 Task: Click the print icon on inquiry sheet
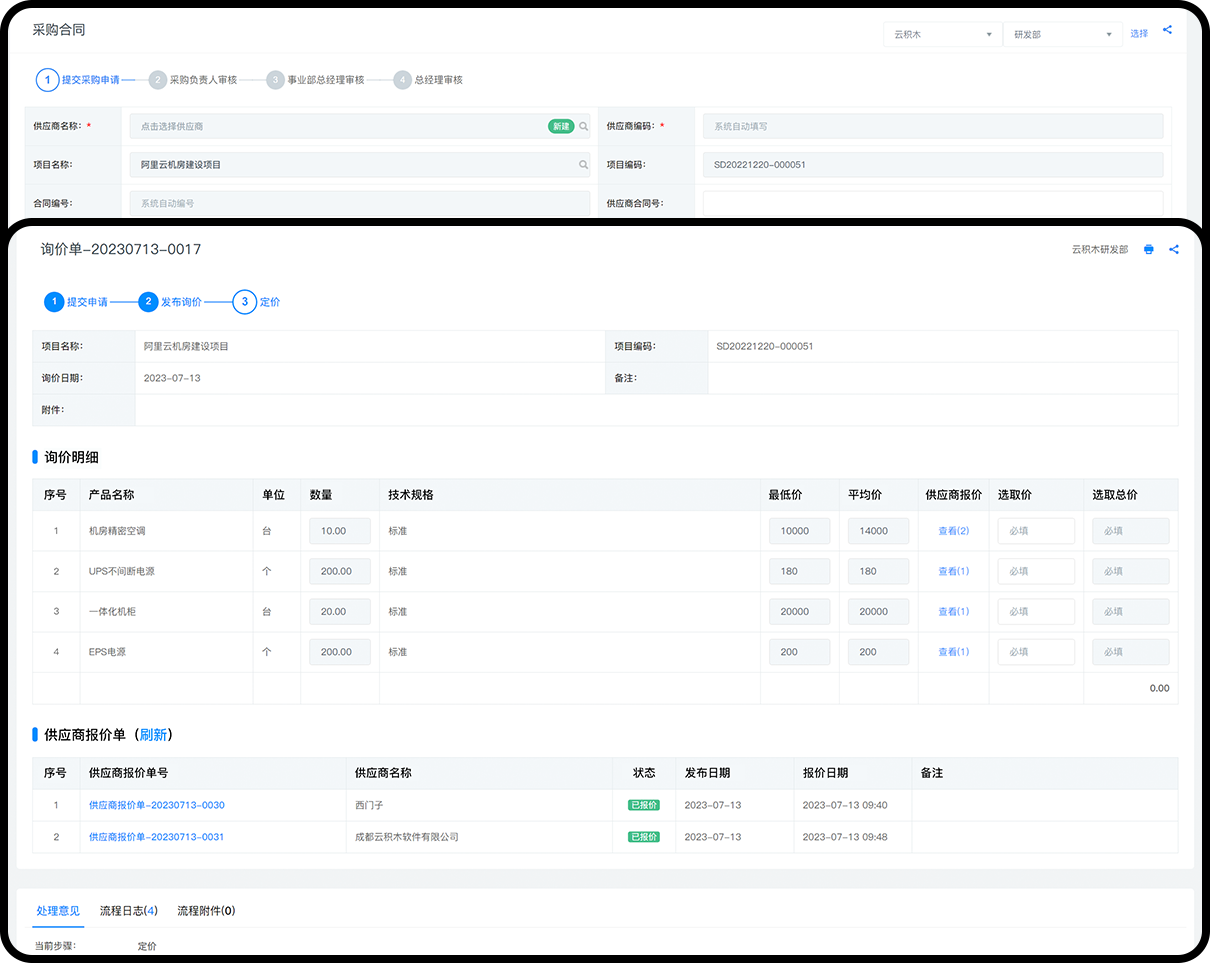pos(1148,250)
